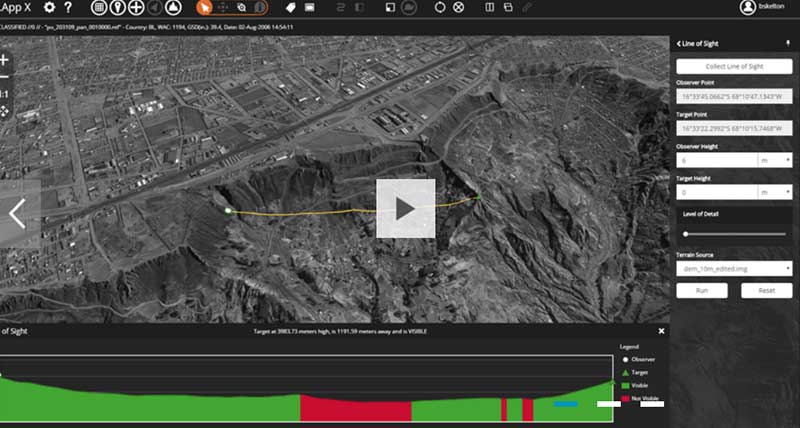
Task: Collapse the Line of Sight panel chevron
Action: [679, 44]
